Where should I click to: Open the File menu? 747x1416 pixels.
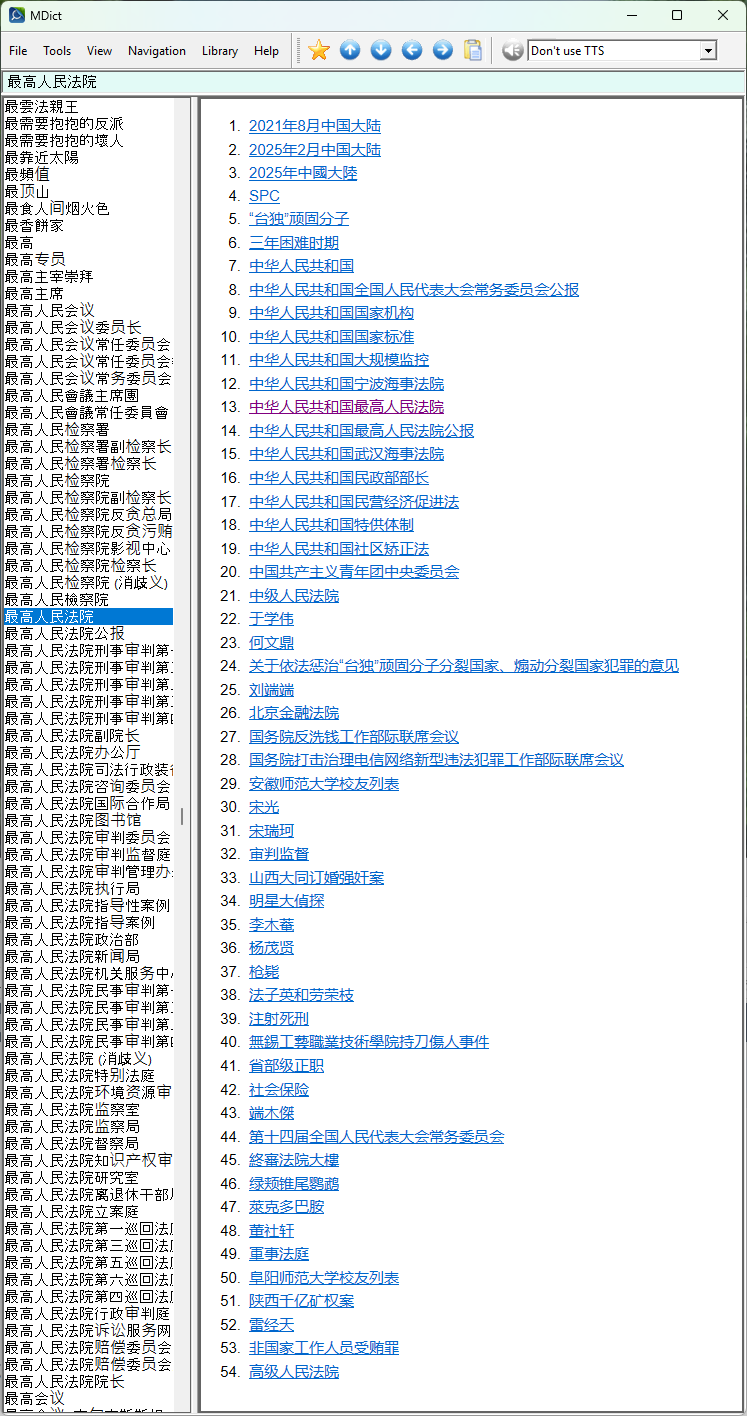[19, 51]
